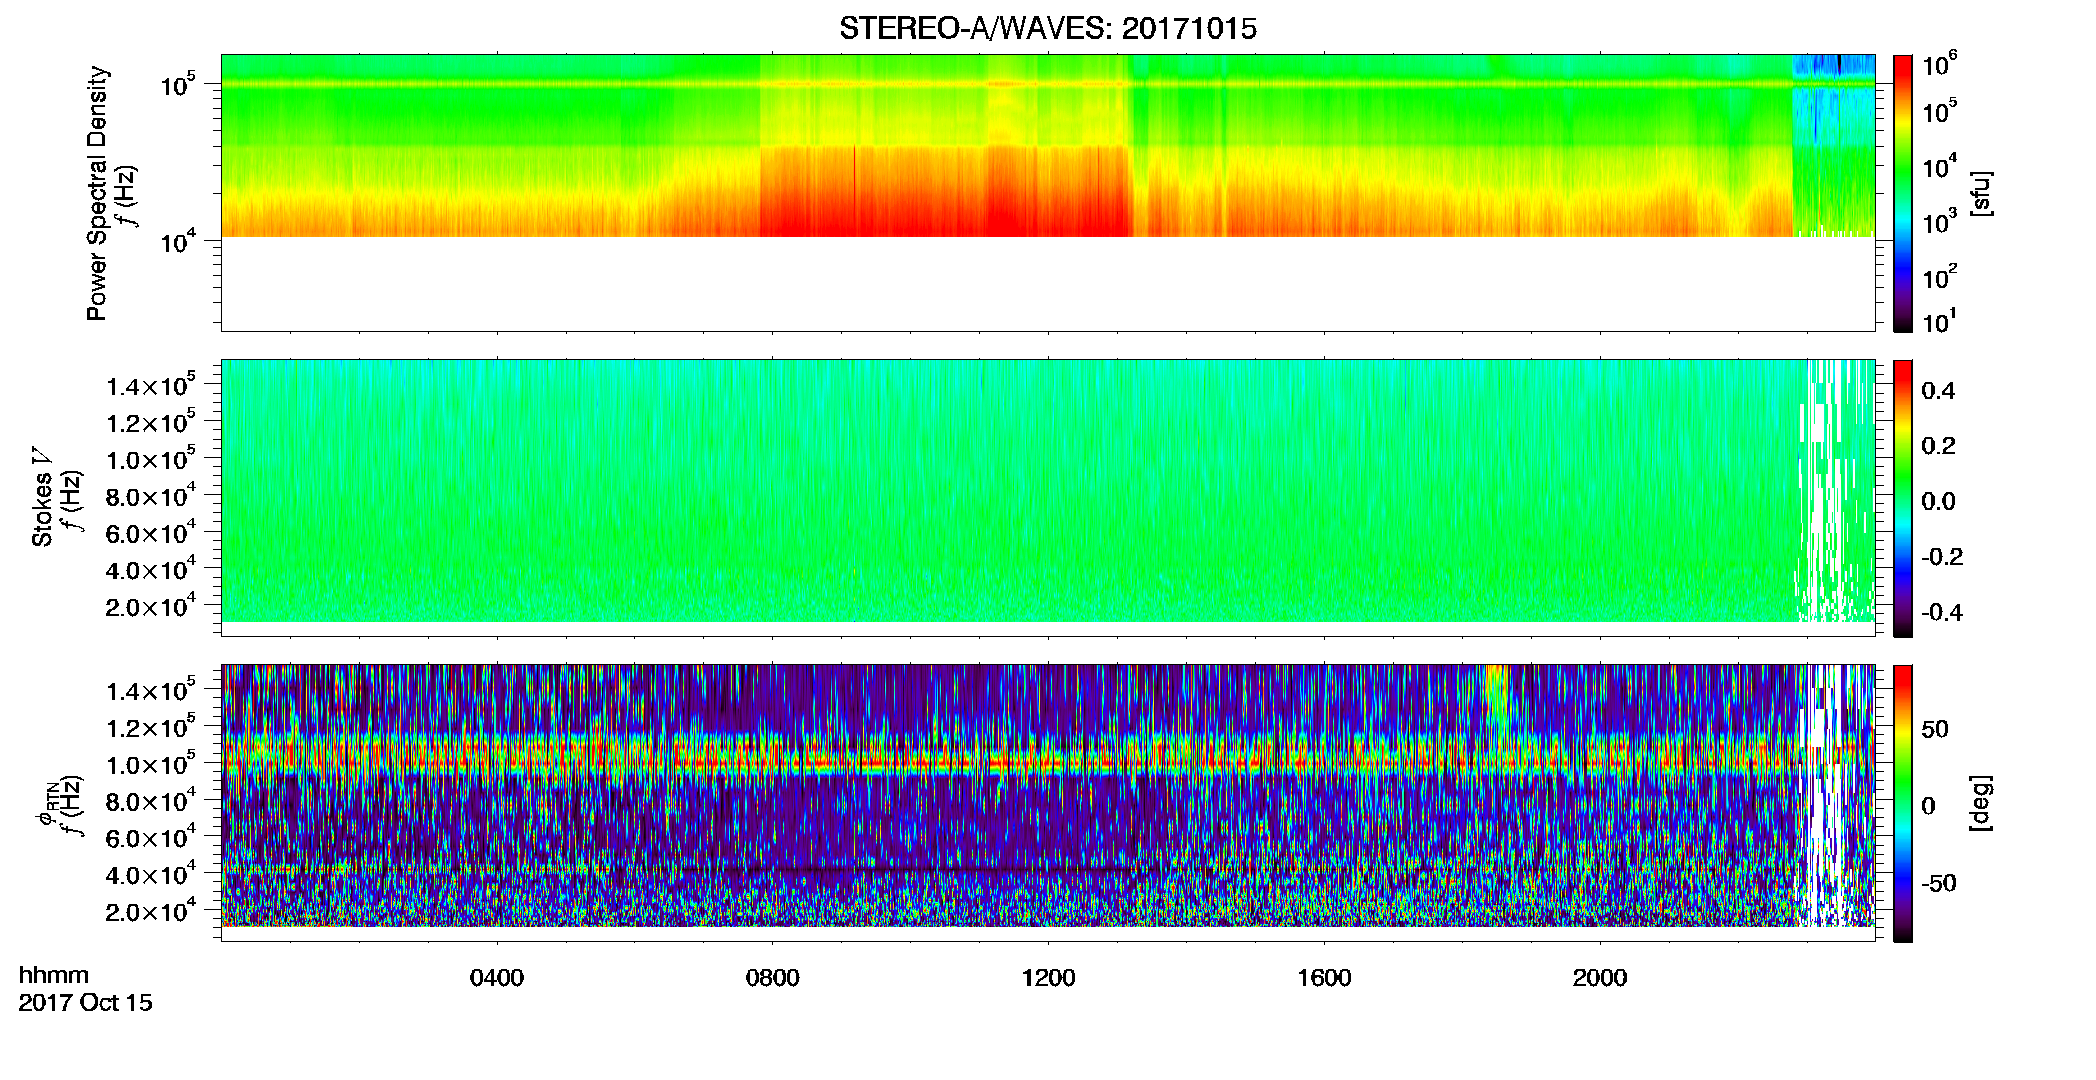2096x1080 pixels.
Task: Select the 1200 time axis label
Action: tap(1048, 977)
